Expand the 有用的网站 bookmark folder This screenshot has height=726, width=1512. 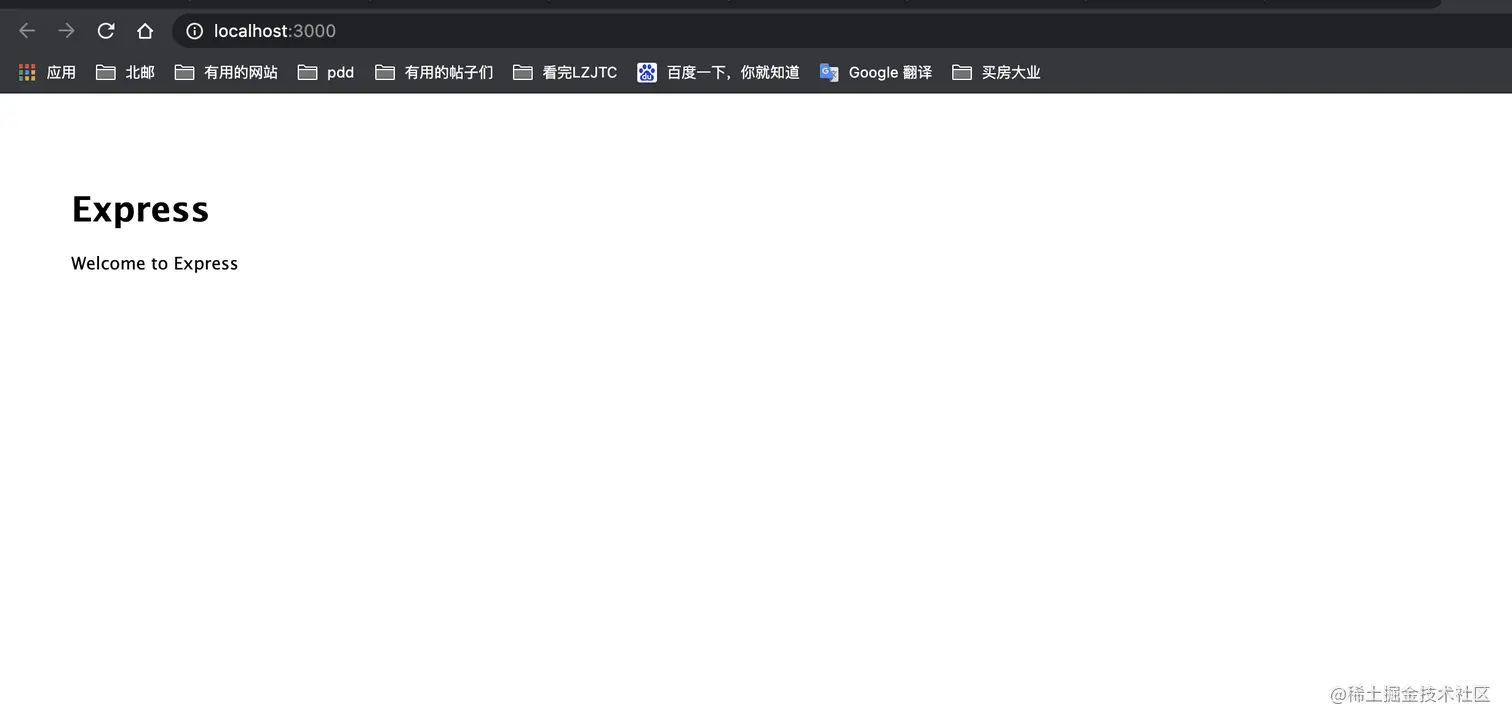pos(225,71)
